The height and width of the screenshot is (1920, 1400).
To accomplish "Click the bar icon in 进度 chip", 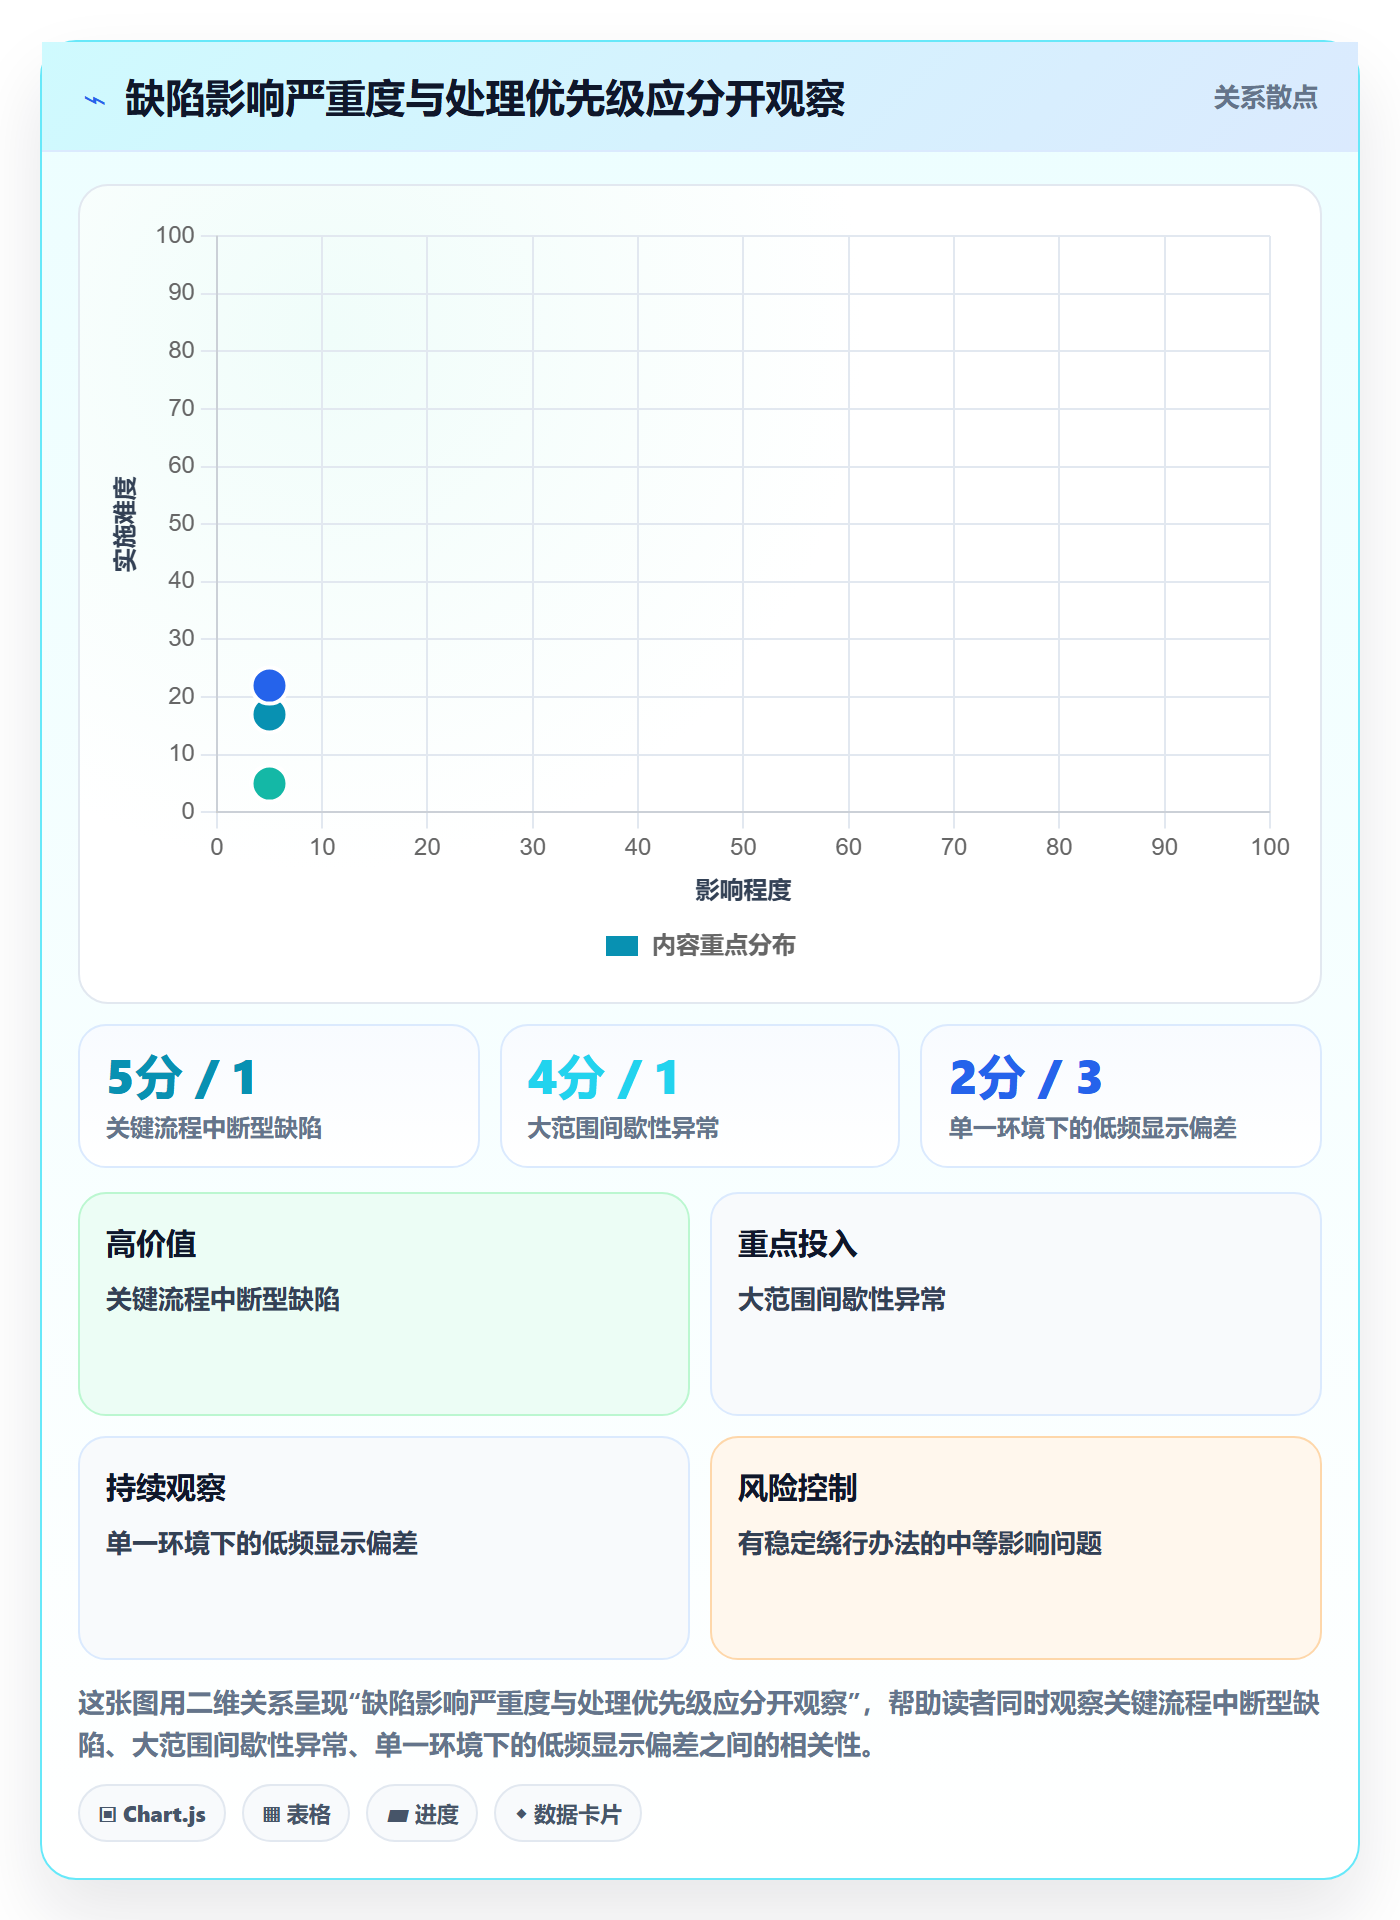I will (397, 1815).
